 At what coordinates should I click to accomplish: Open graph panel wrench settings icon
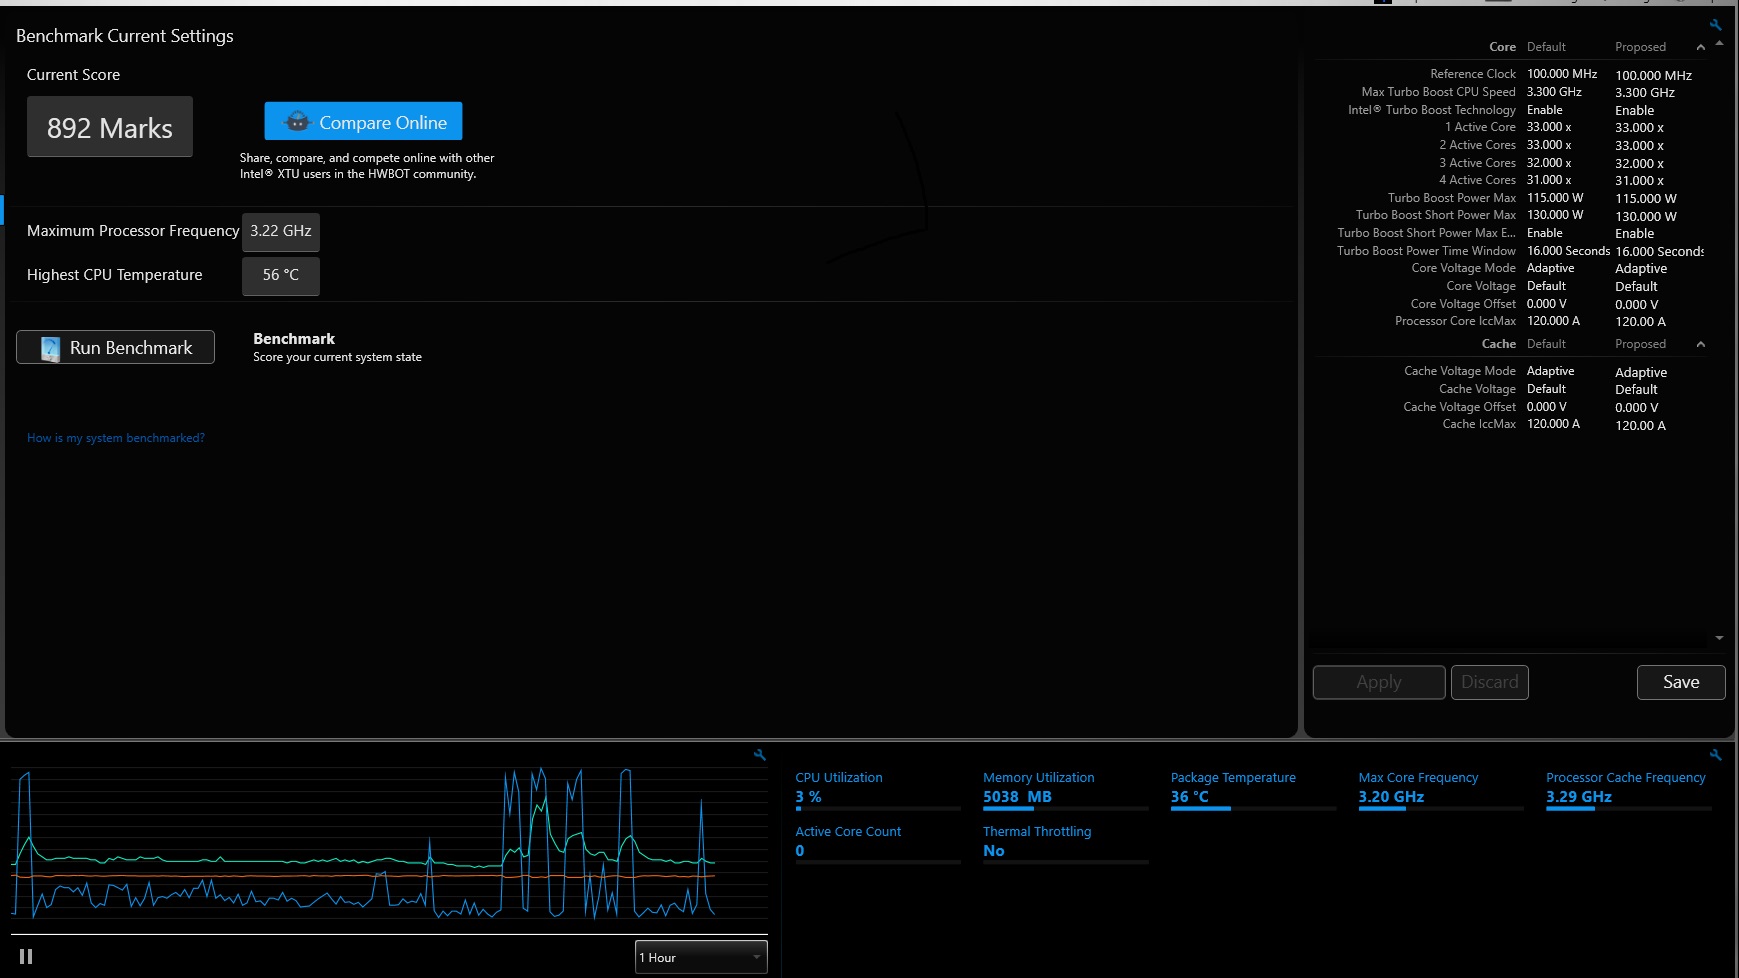coord(760,755)
